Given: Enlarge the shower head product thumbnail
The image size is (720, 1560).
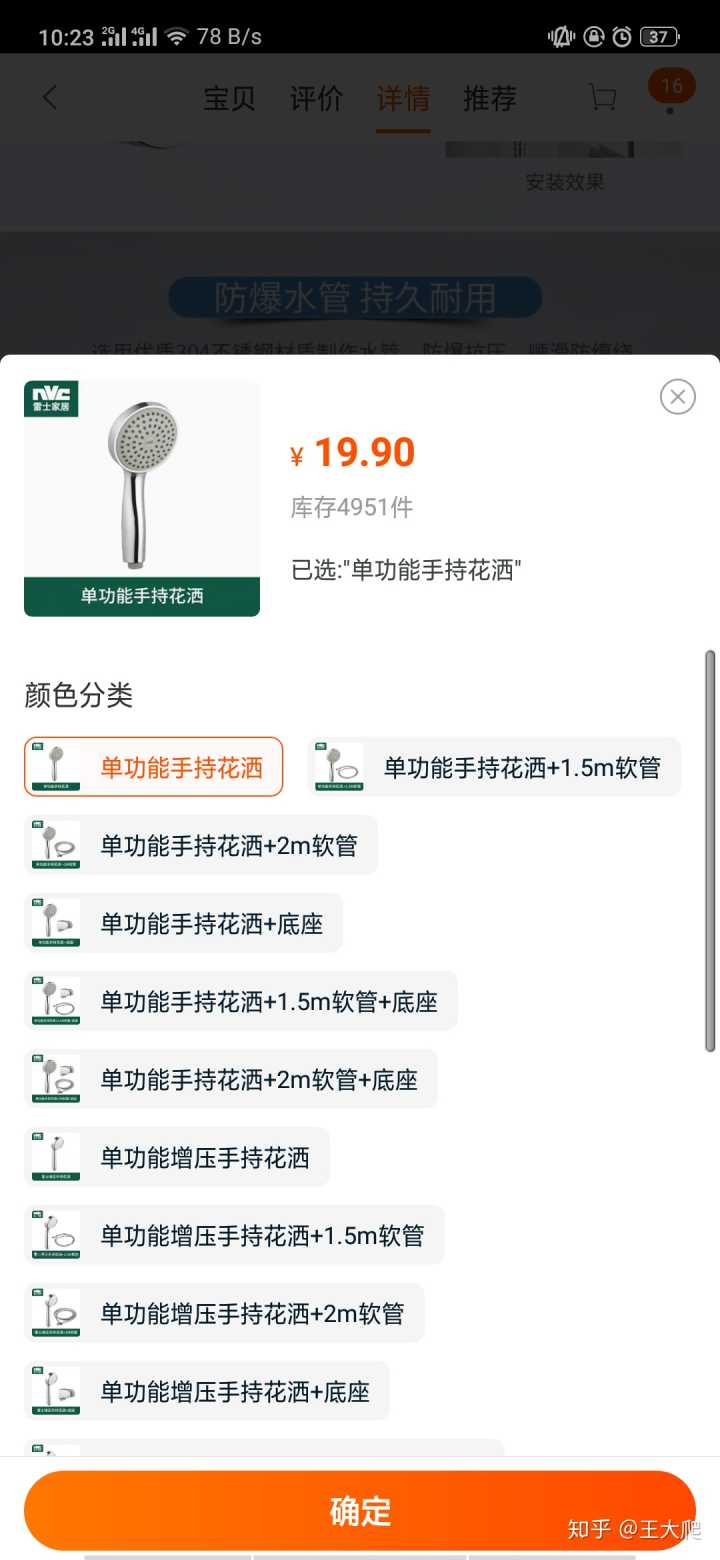Looking at the screenshot, I should click(142, 498).
